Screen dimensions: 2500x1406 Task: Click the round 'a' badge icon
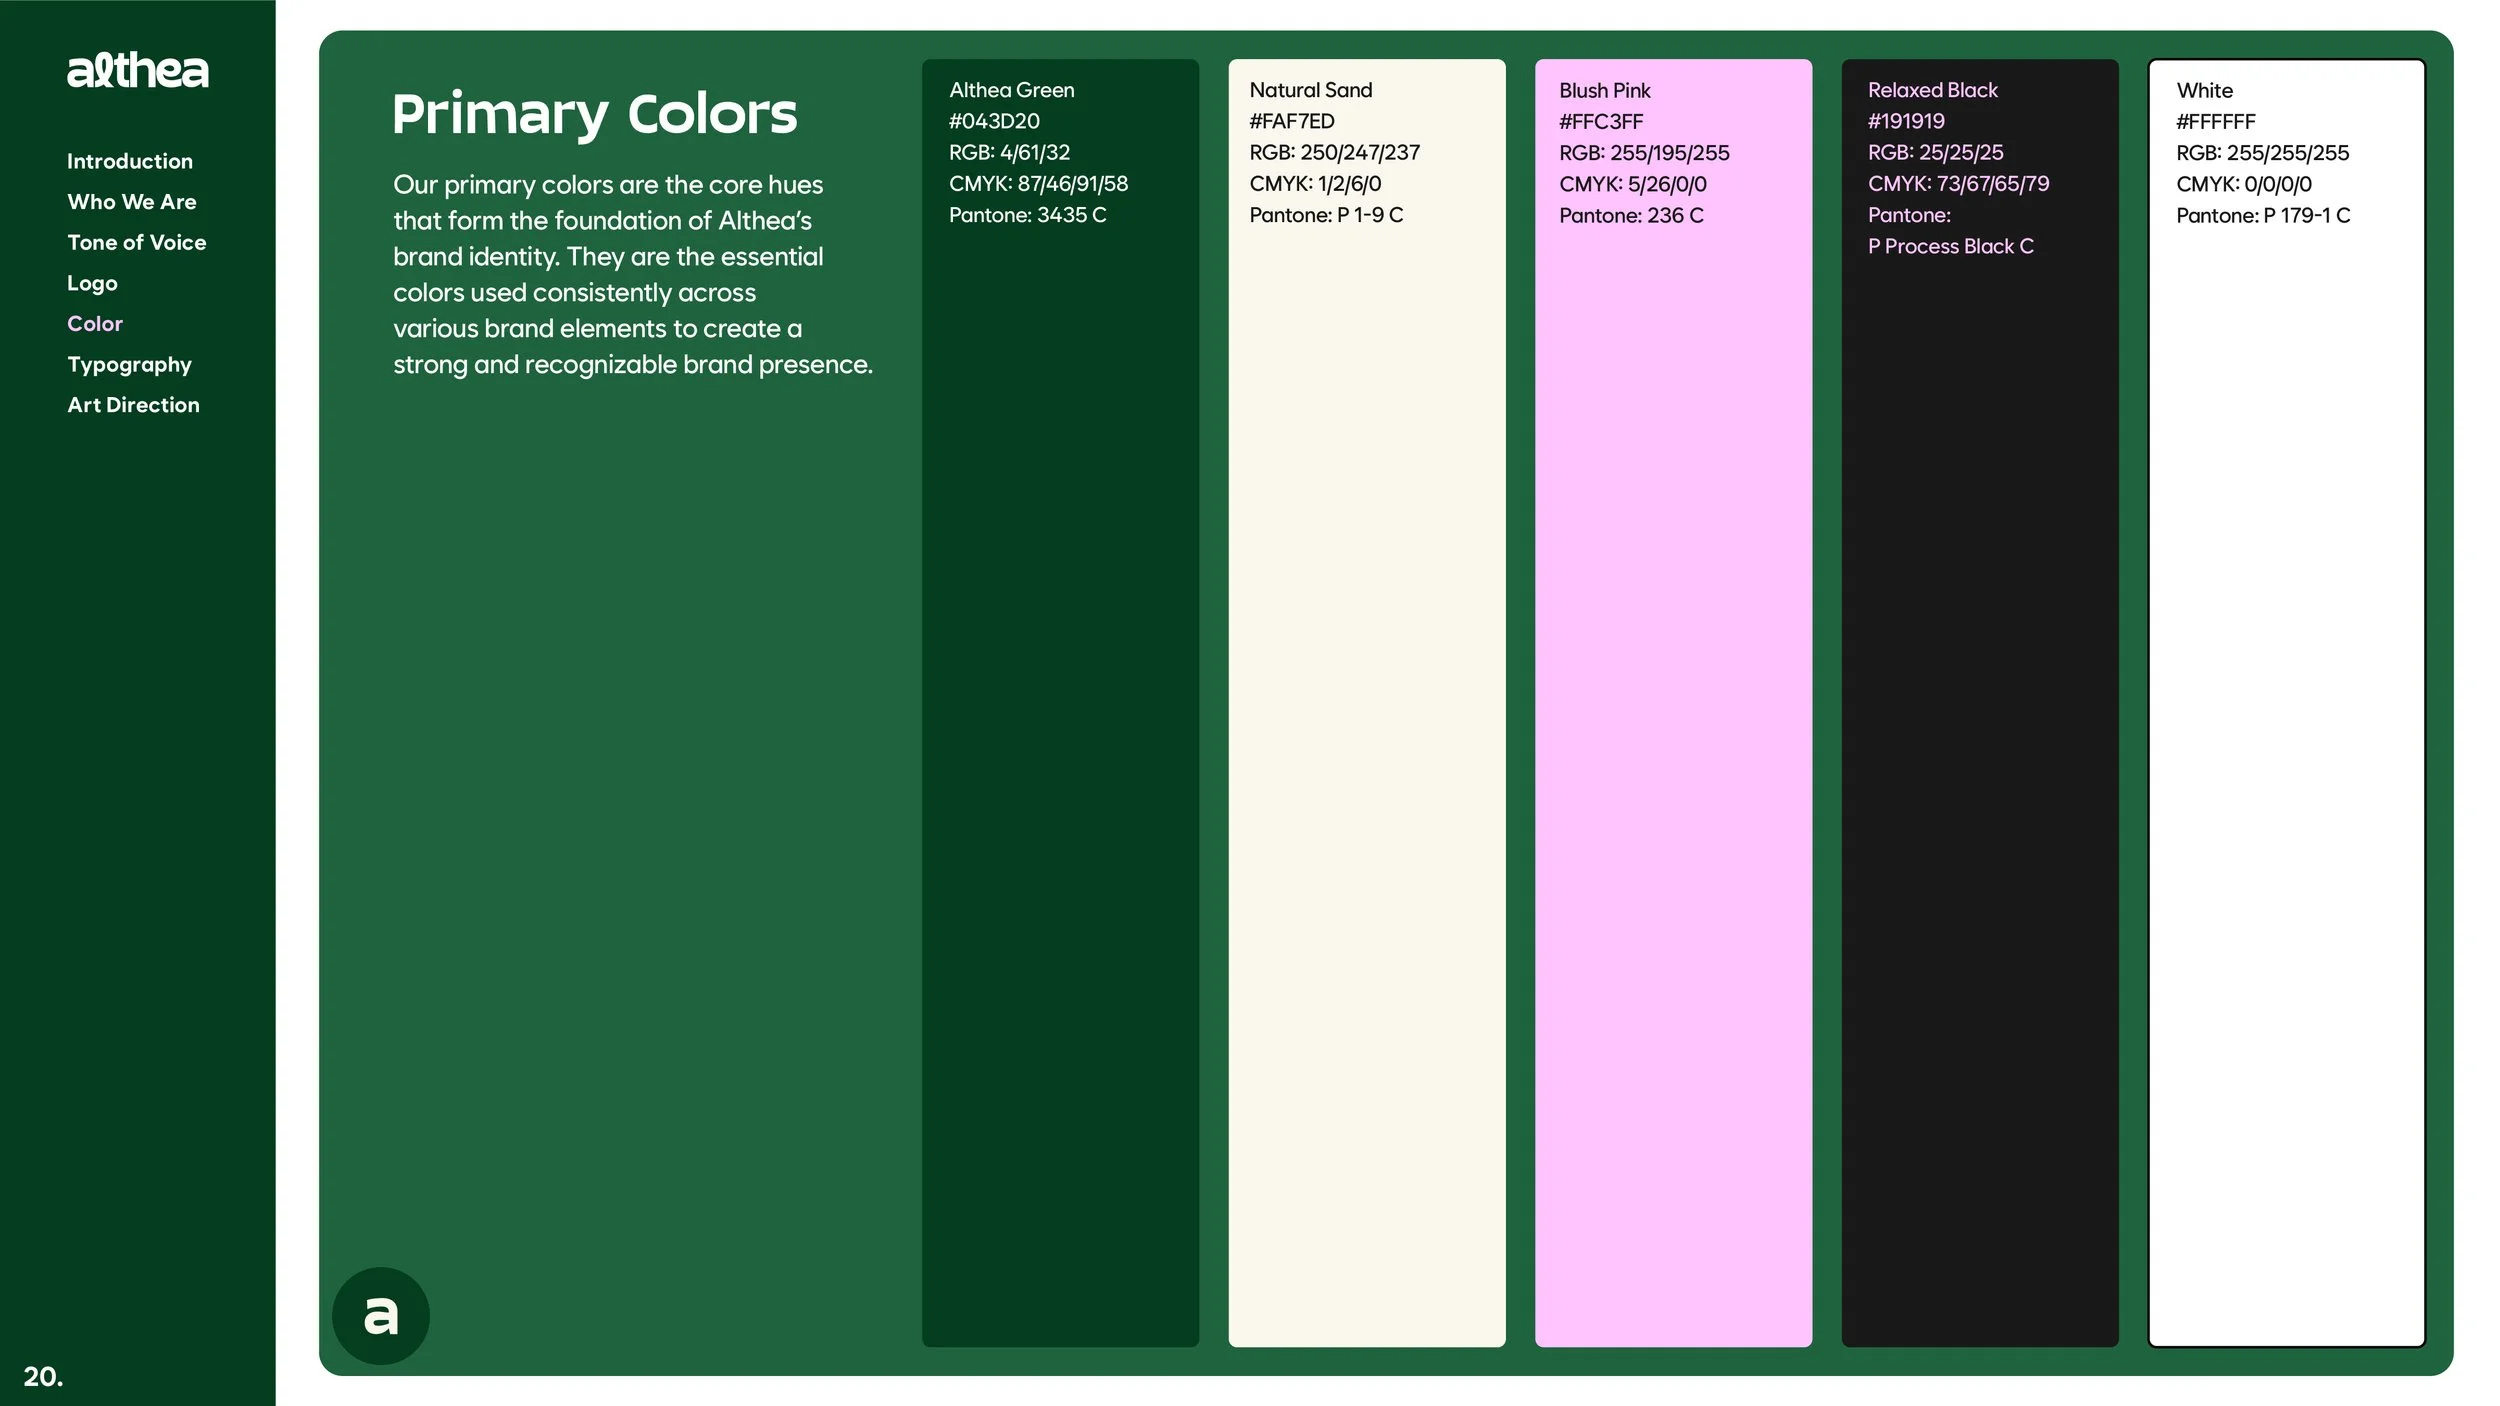coord(381,1316)
